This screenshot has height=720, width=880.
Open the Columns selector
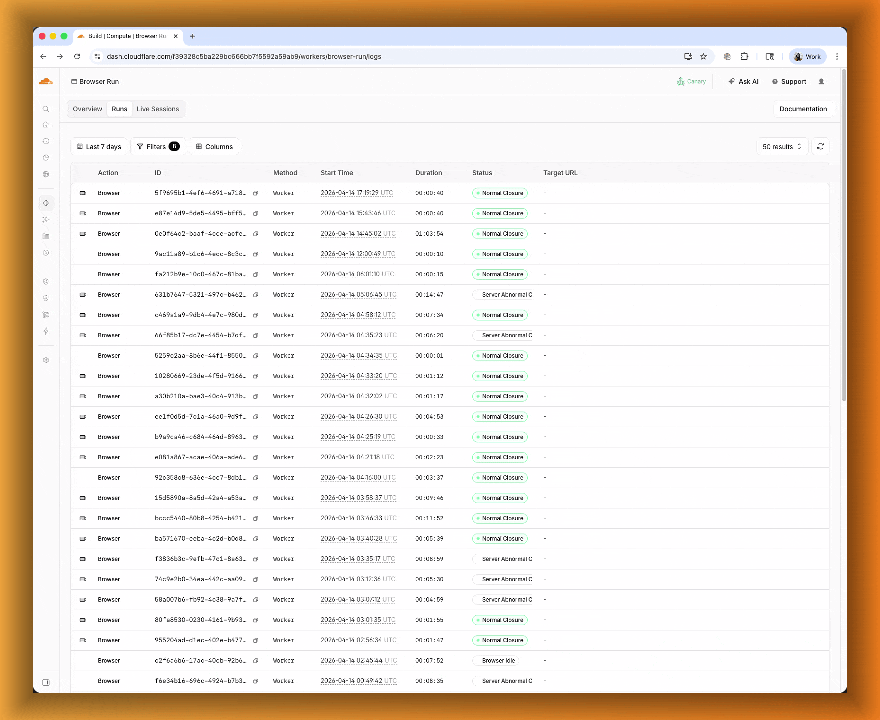214,146
